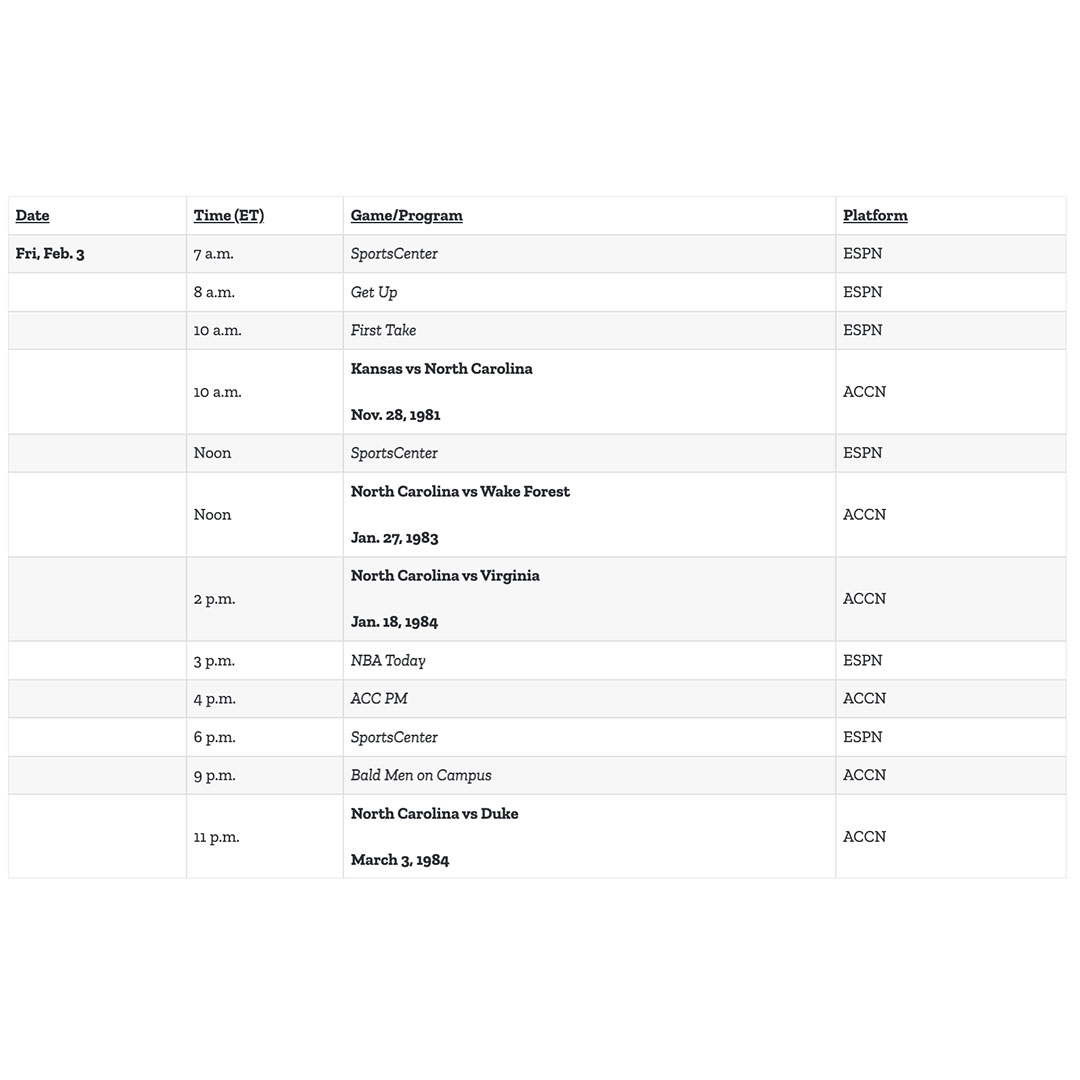Image resolution: width=1080 pixels, height=1080 pixels.
Task: Click the 11 p.m. time cell
Action: [216, 837]
